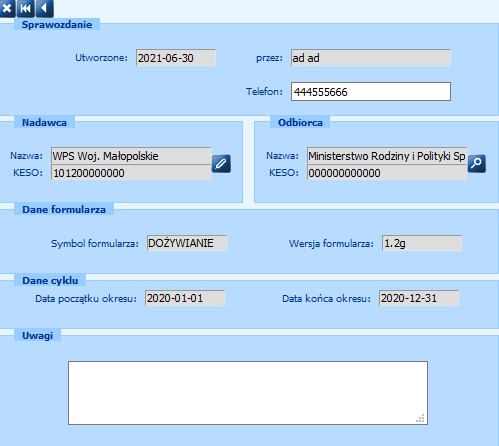This screenshot has height=446, width=499.
Task: Click Odbiorca Nazwa field Ministerstwo Rodziny
Action: click(387, 156)
